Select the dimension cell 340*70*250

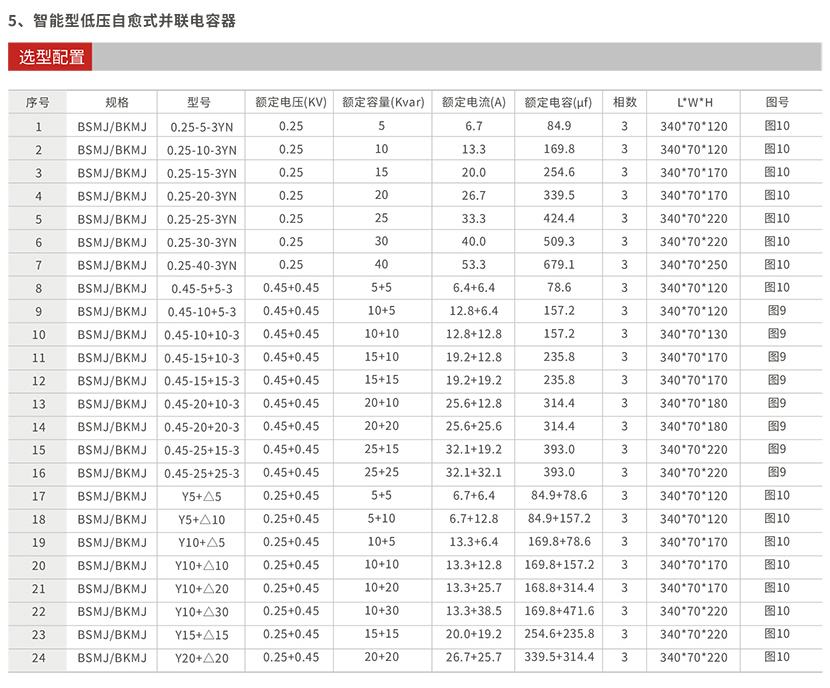tap(694, 265)
